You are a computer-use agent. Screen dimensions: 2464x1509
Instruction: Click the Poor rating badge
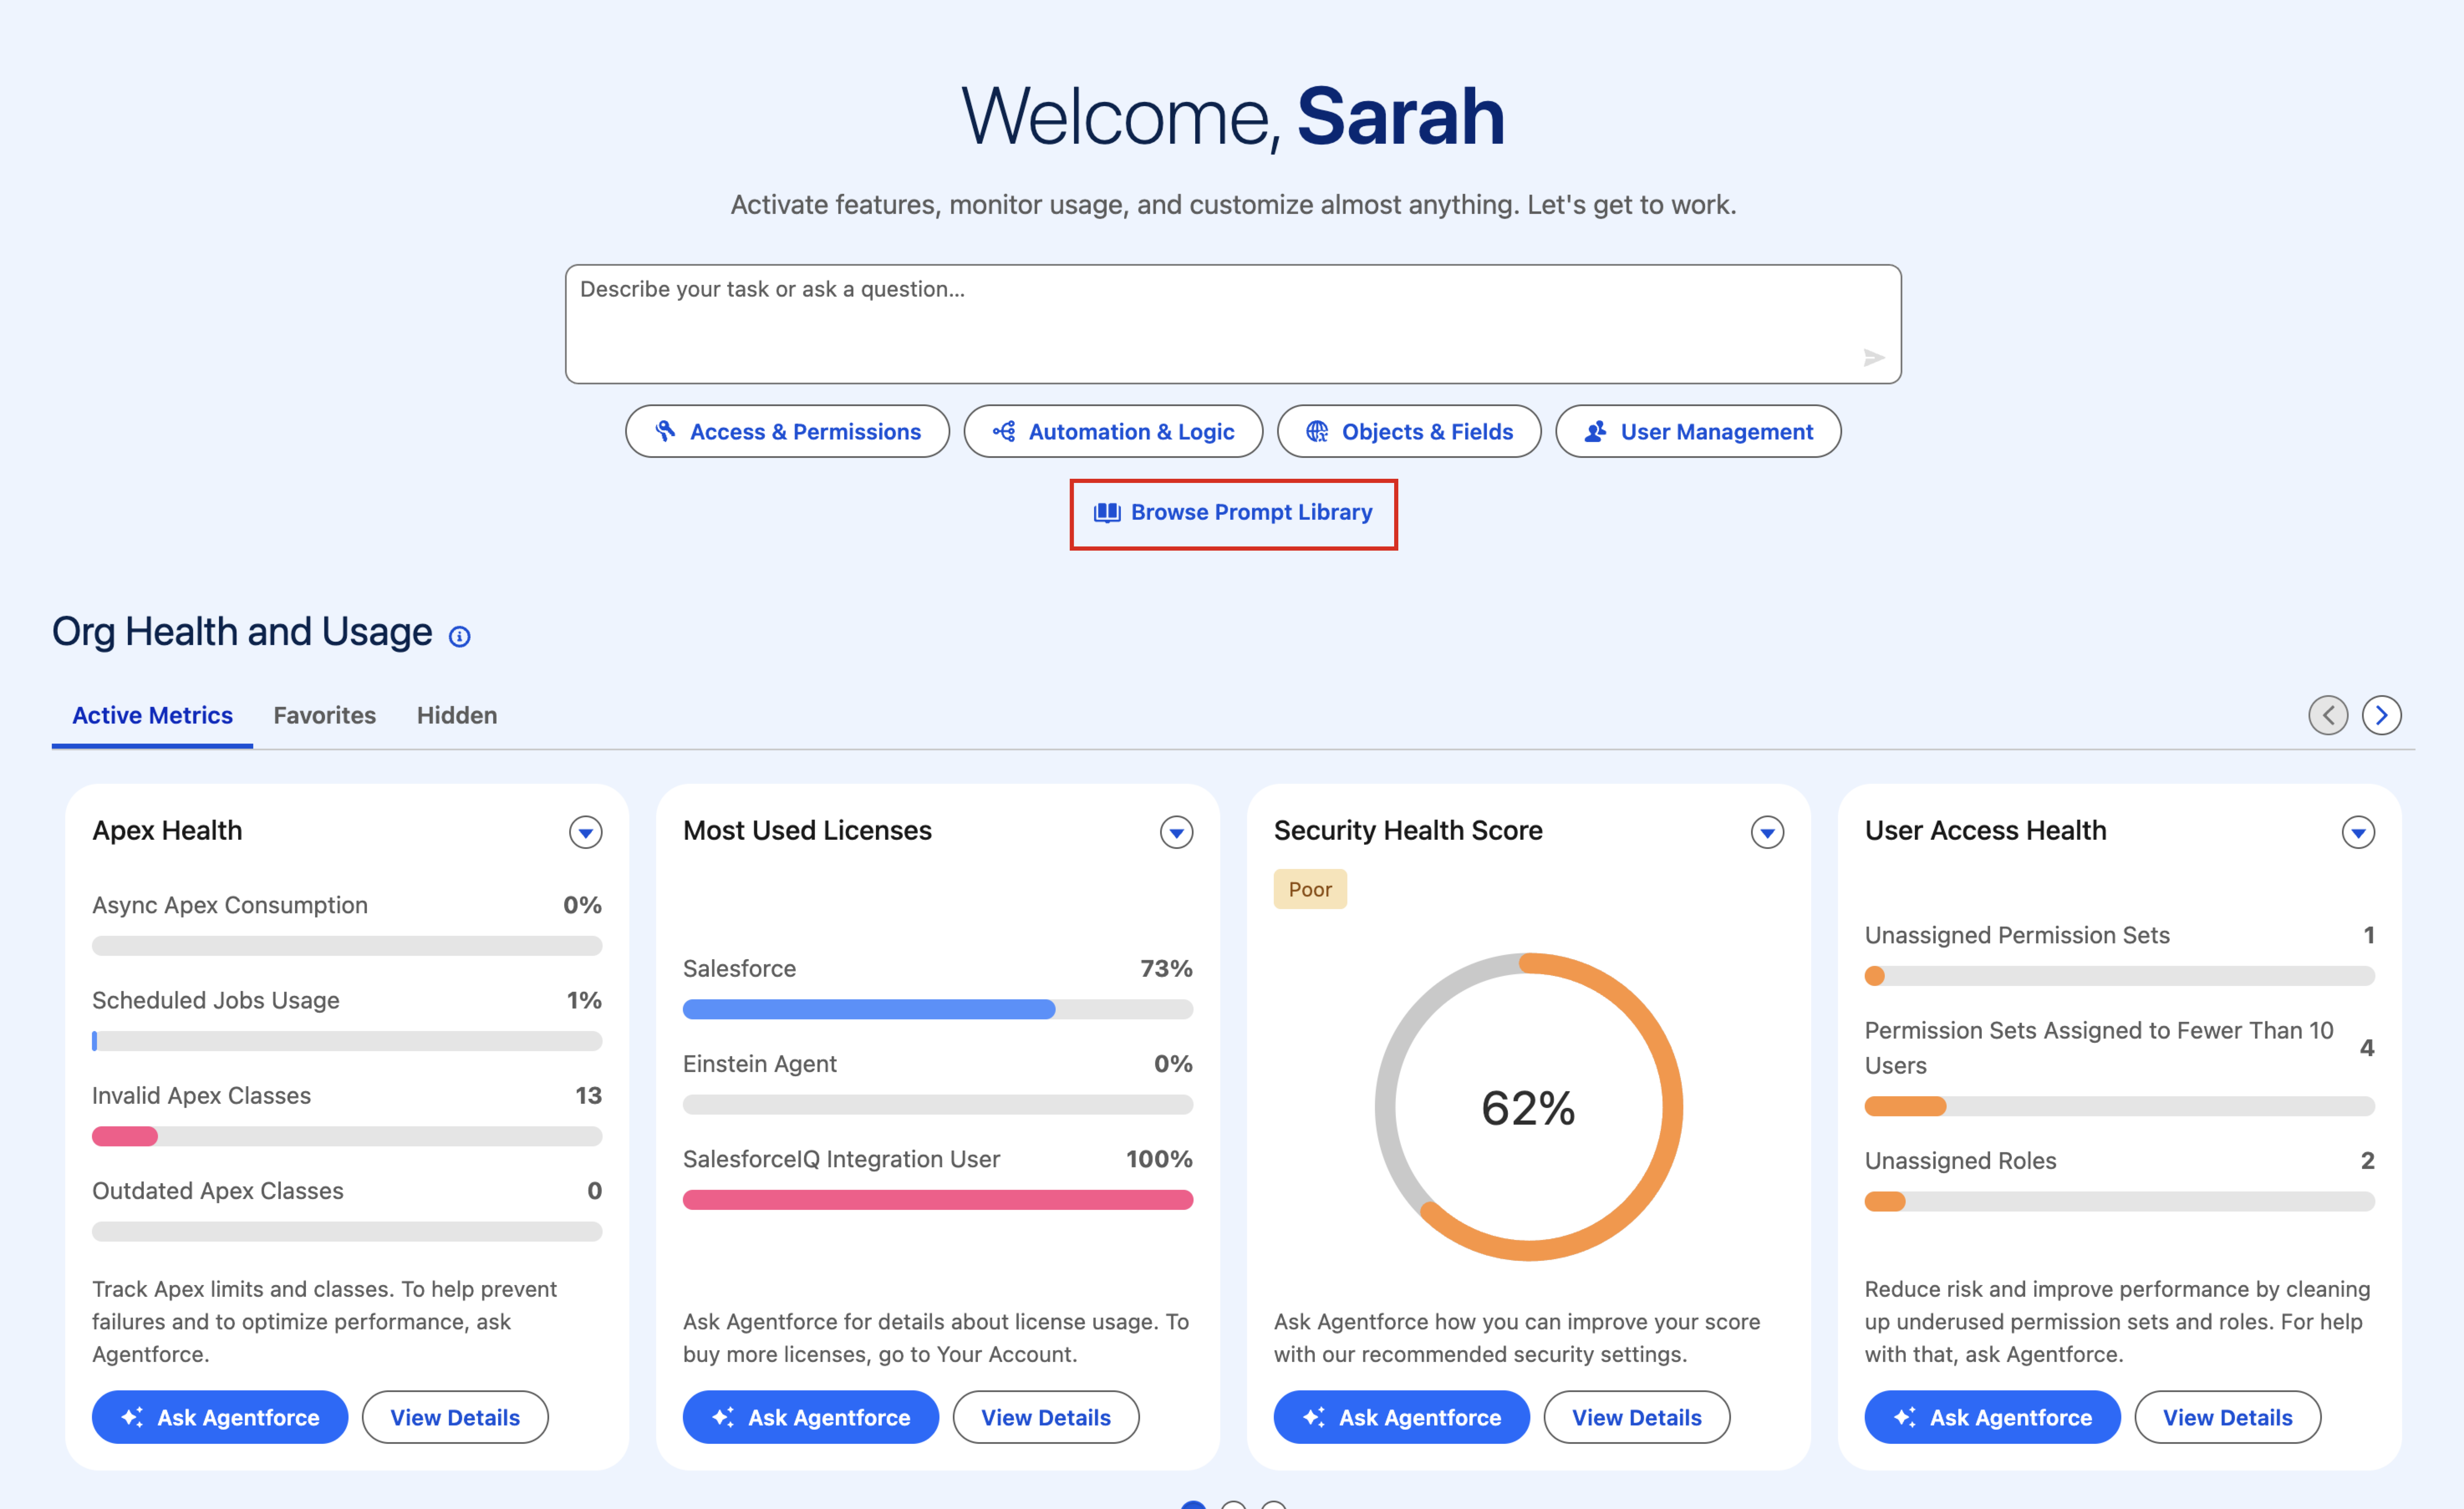(x=1310, y=889)
